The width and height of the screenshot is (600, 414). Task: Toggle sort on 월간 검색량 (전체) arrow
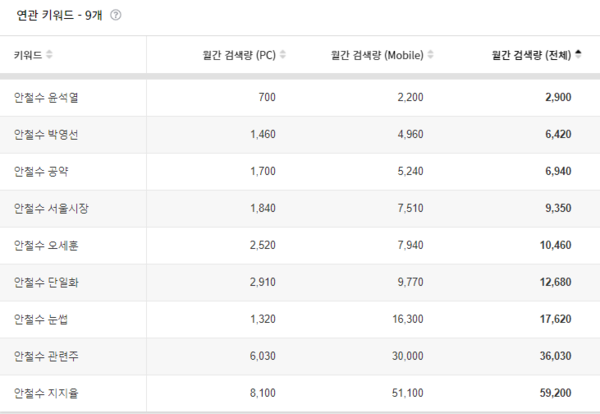point(578,55)
